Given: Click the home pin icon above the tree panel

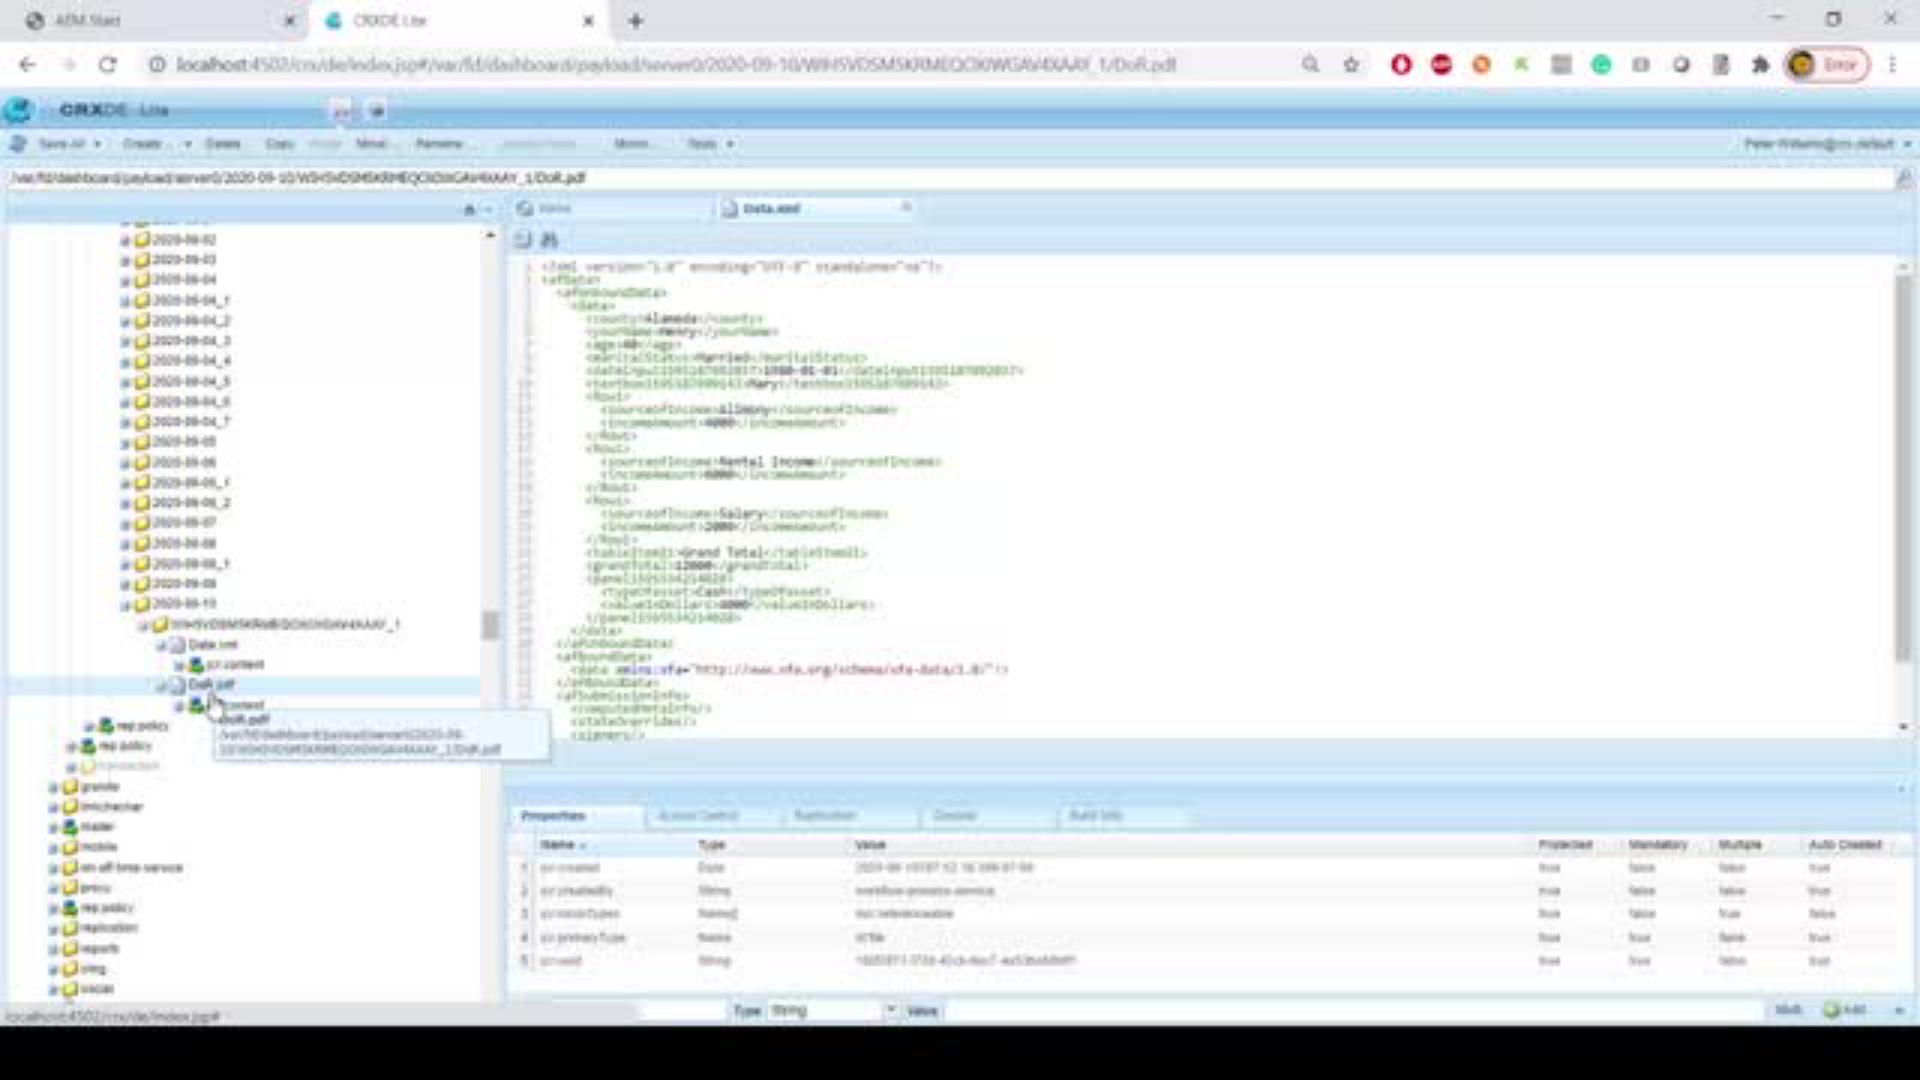Looking at the screenshot, I should click(x=469, y=210).
